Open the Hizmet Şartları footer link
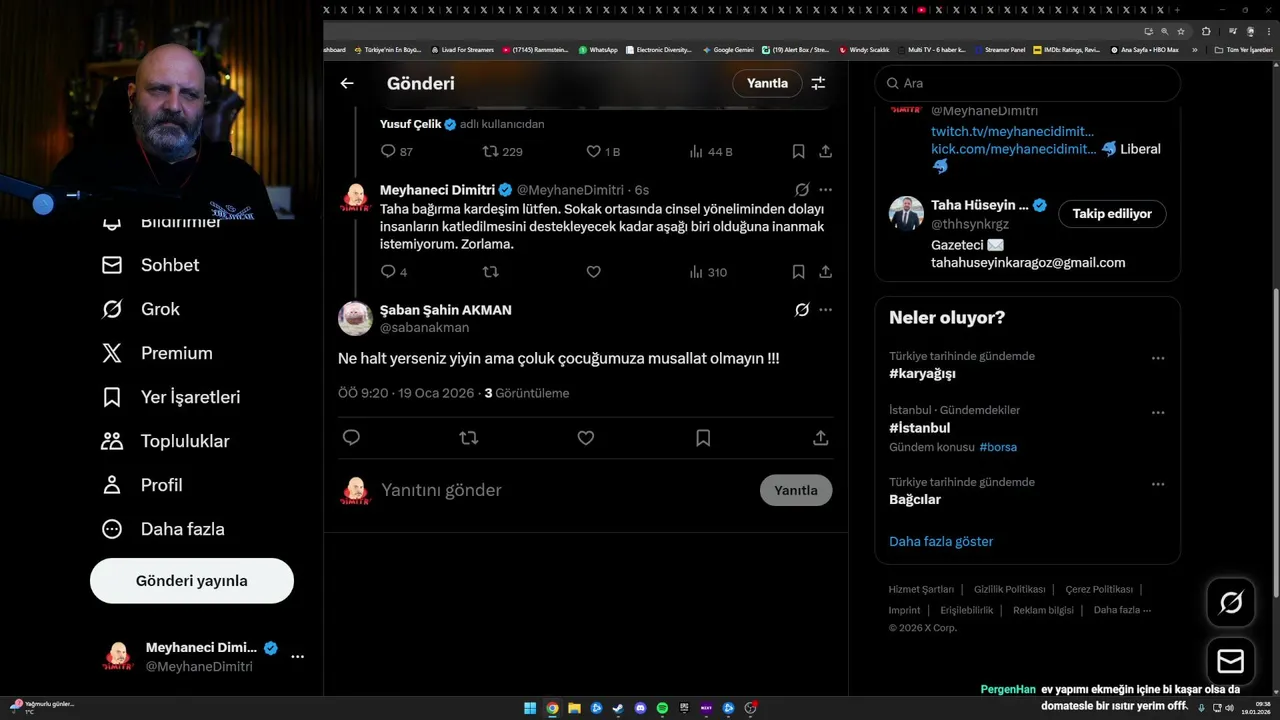Screen dimensions: 1280x720 (x=921, y=589)
